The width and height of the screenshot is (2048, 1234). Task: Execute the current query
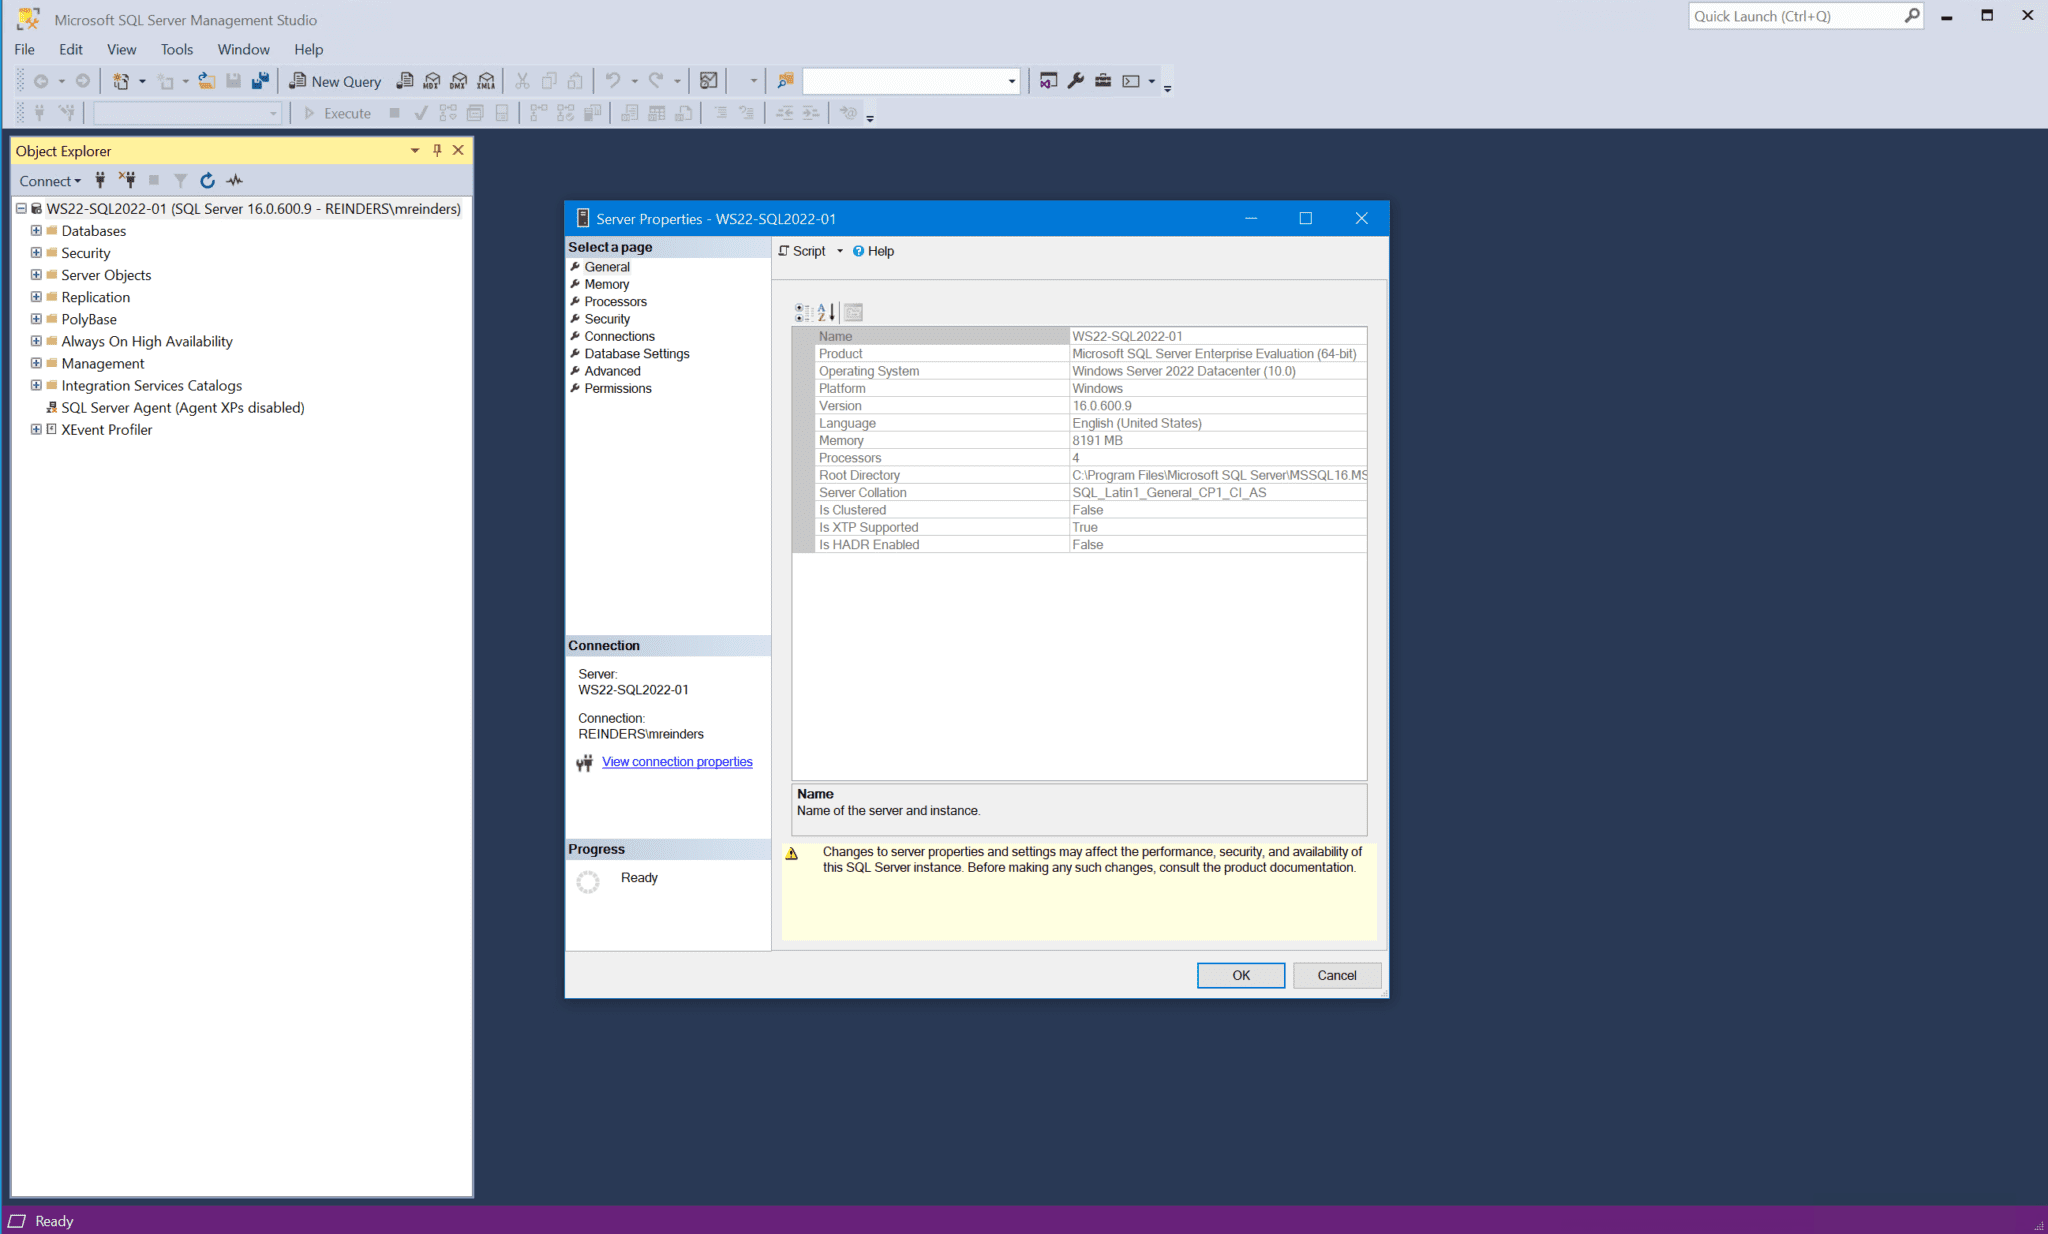click(338, 112)
